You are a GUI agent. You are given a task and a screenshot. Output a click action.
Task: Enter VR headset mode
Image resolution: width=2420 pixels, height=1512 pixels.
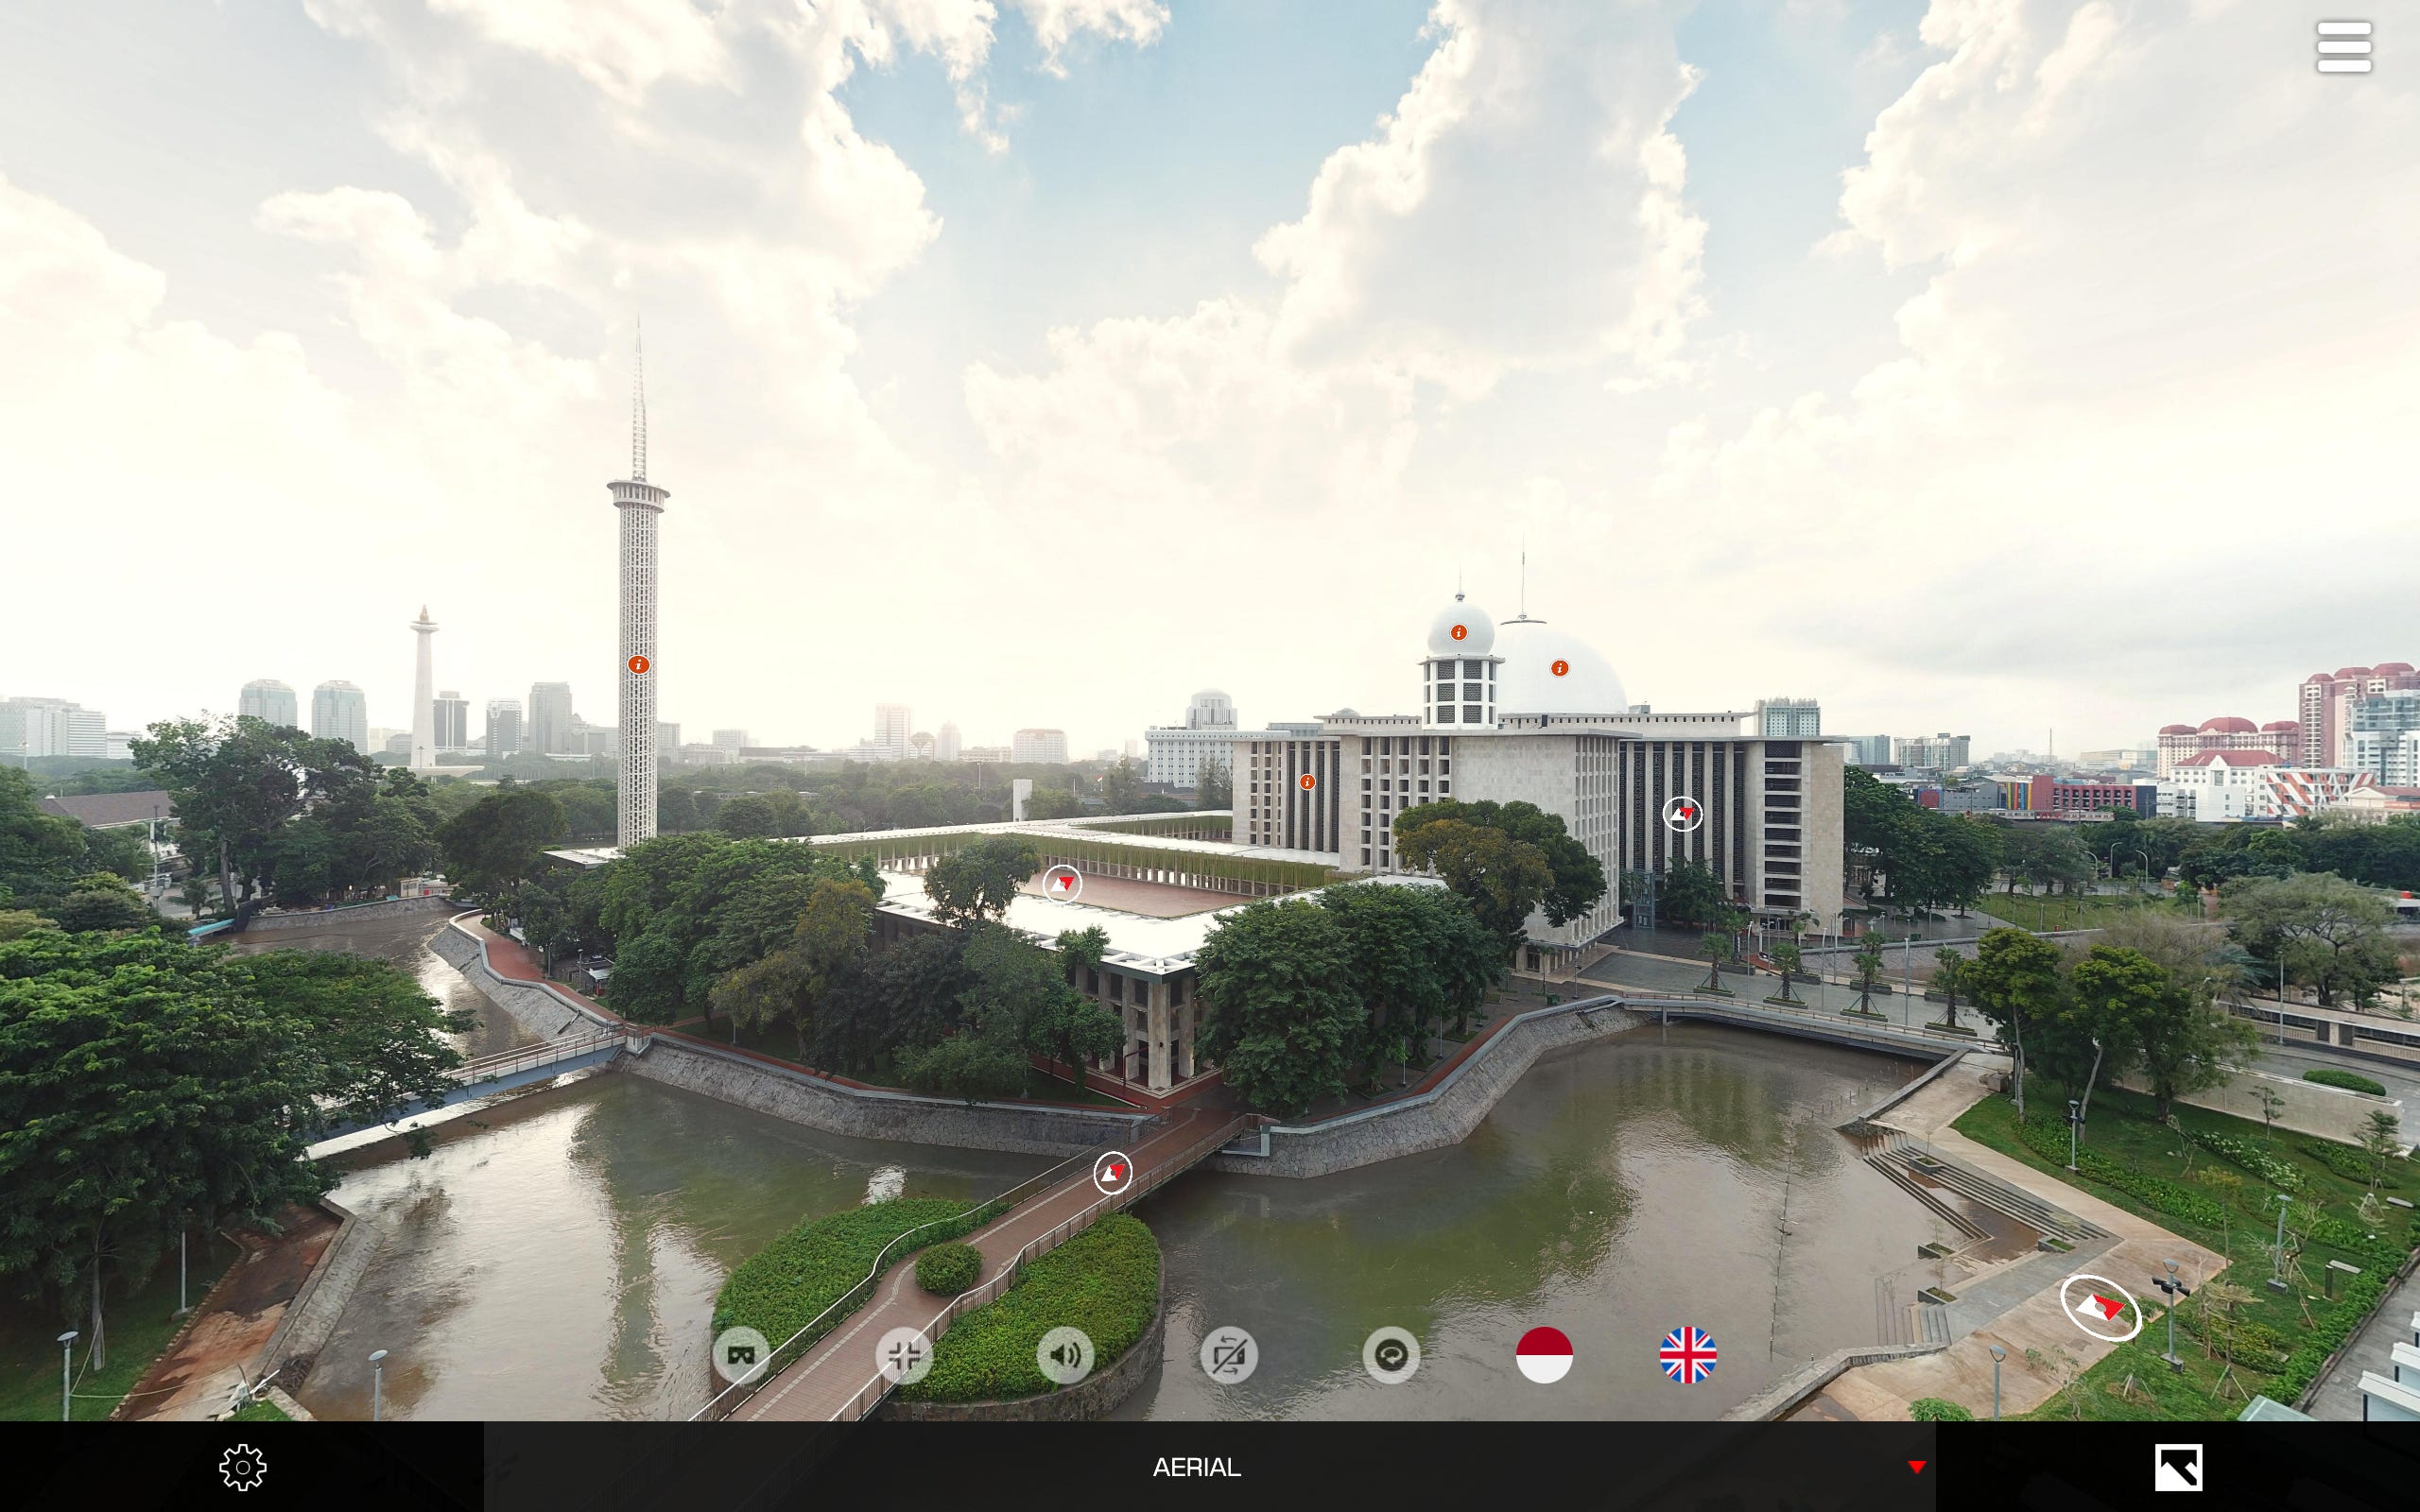[741, 1355]
